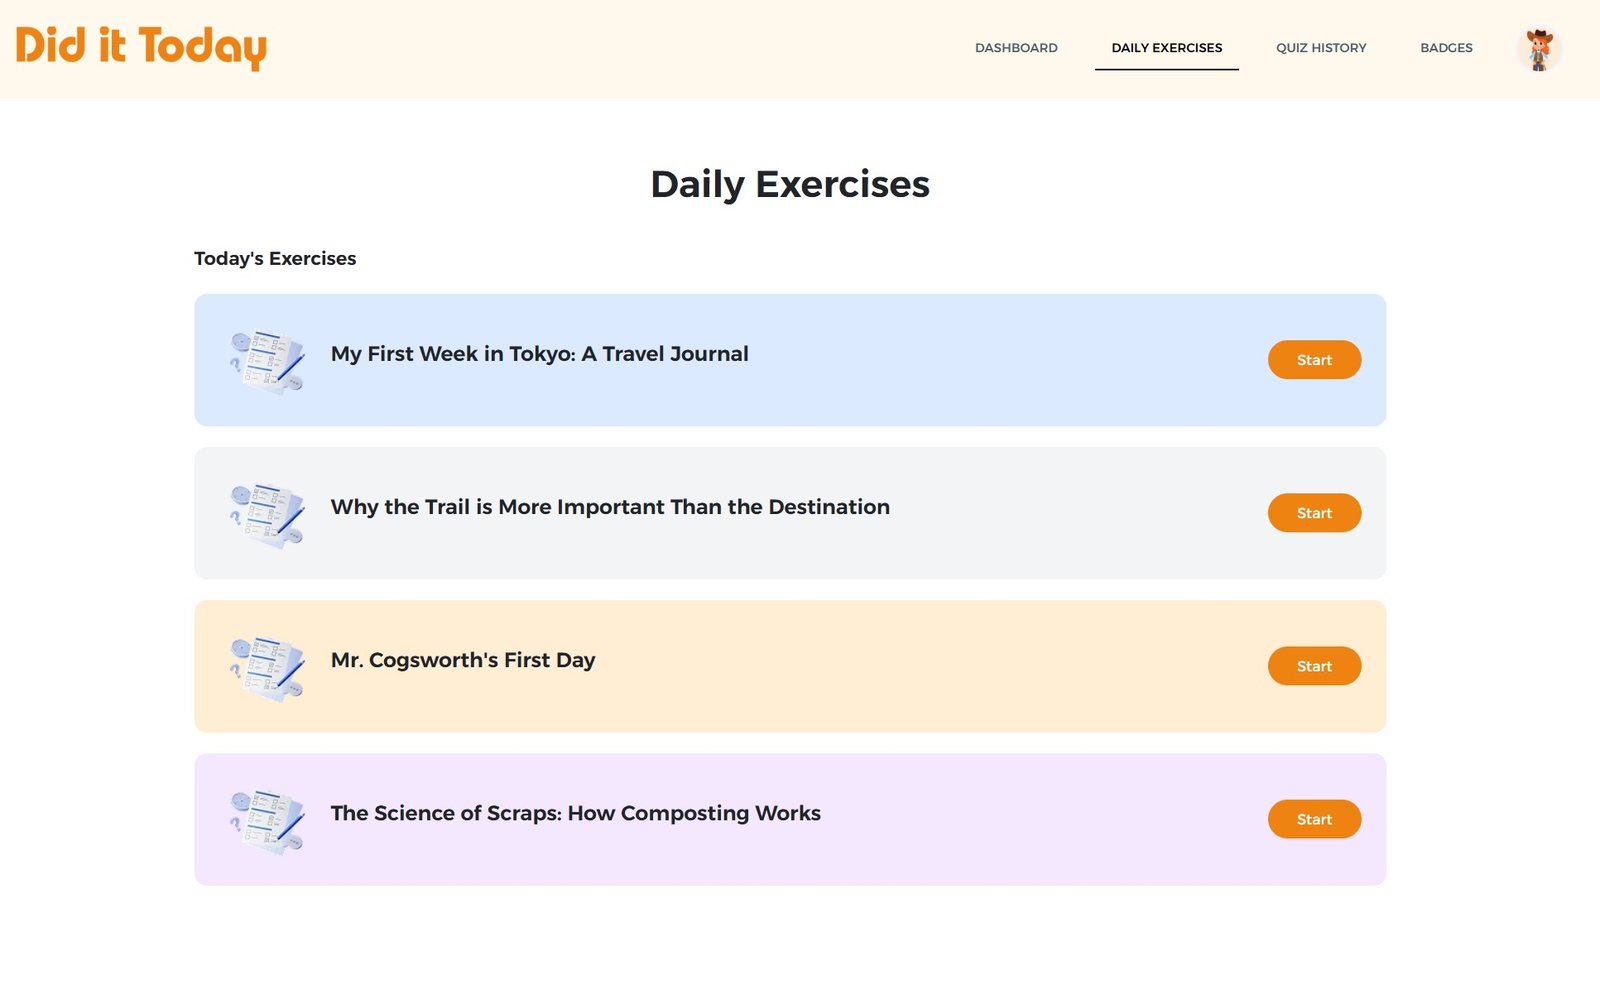This screenshot has height=995, width=1600.
Task: Start the Science of Scraps exercise
Action: 1314,819
